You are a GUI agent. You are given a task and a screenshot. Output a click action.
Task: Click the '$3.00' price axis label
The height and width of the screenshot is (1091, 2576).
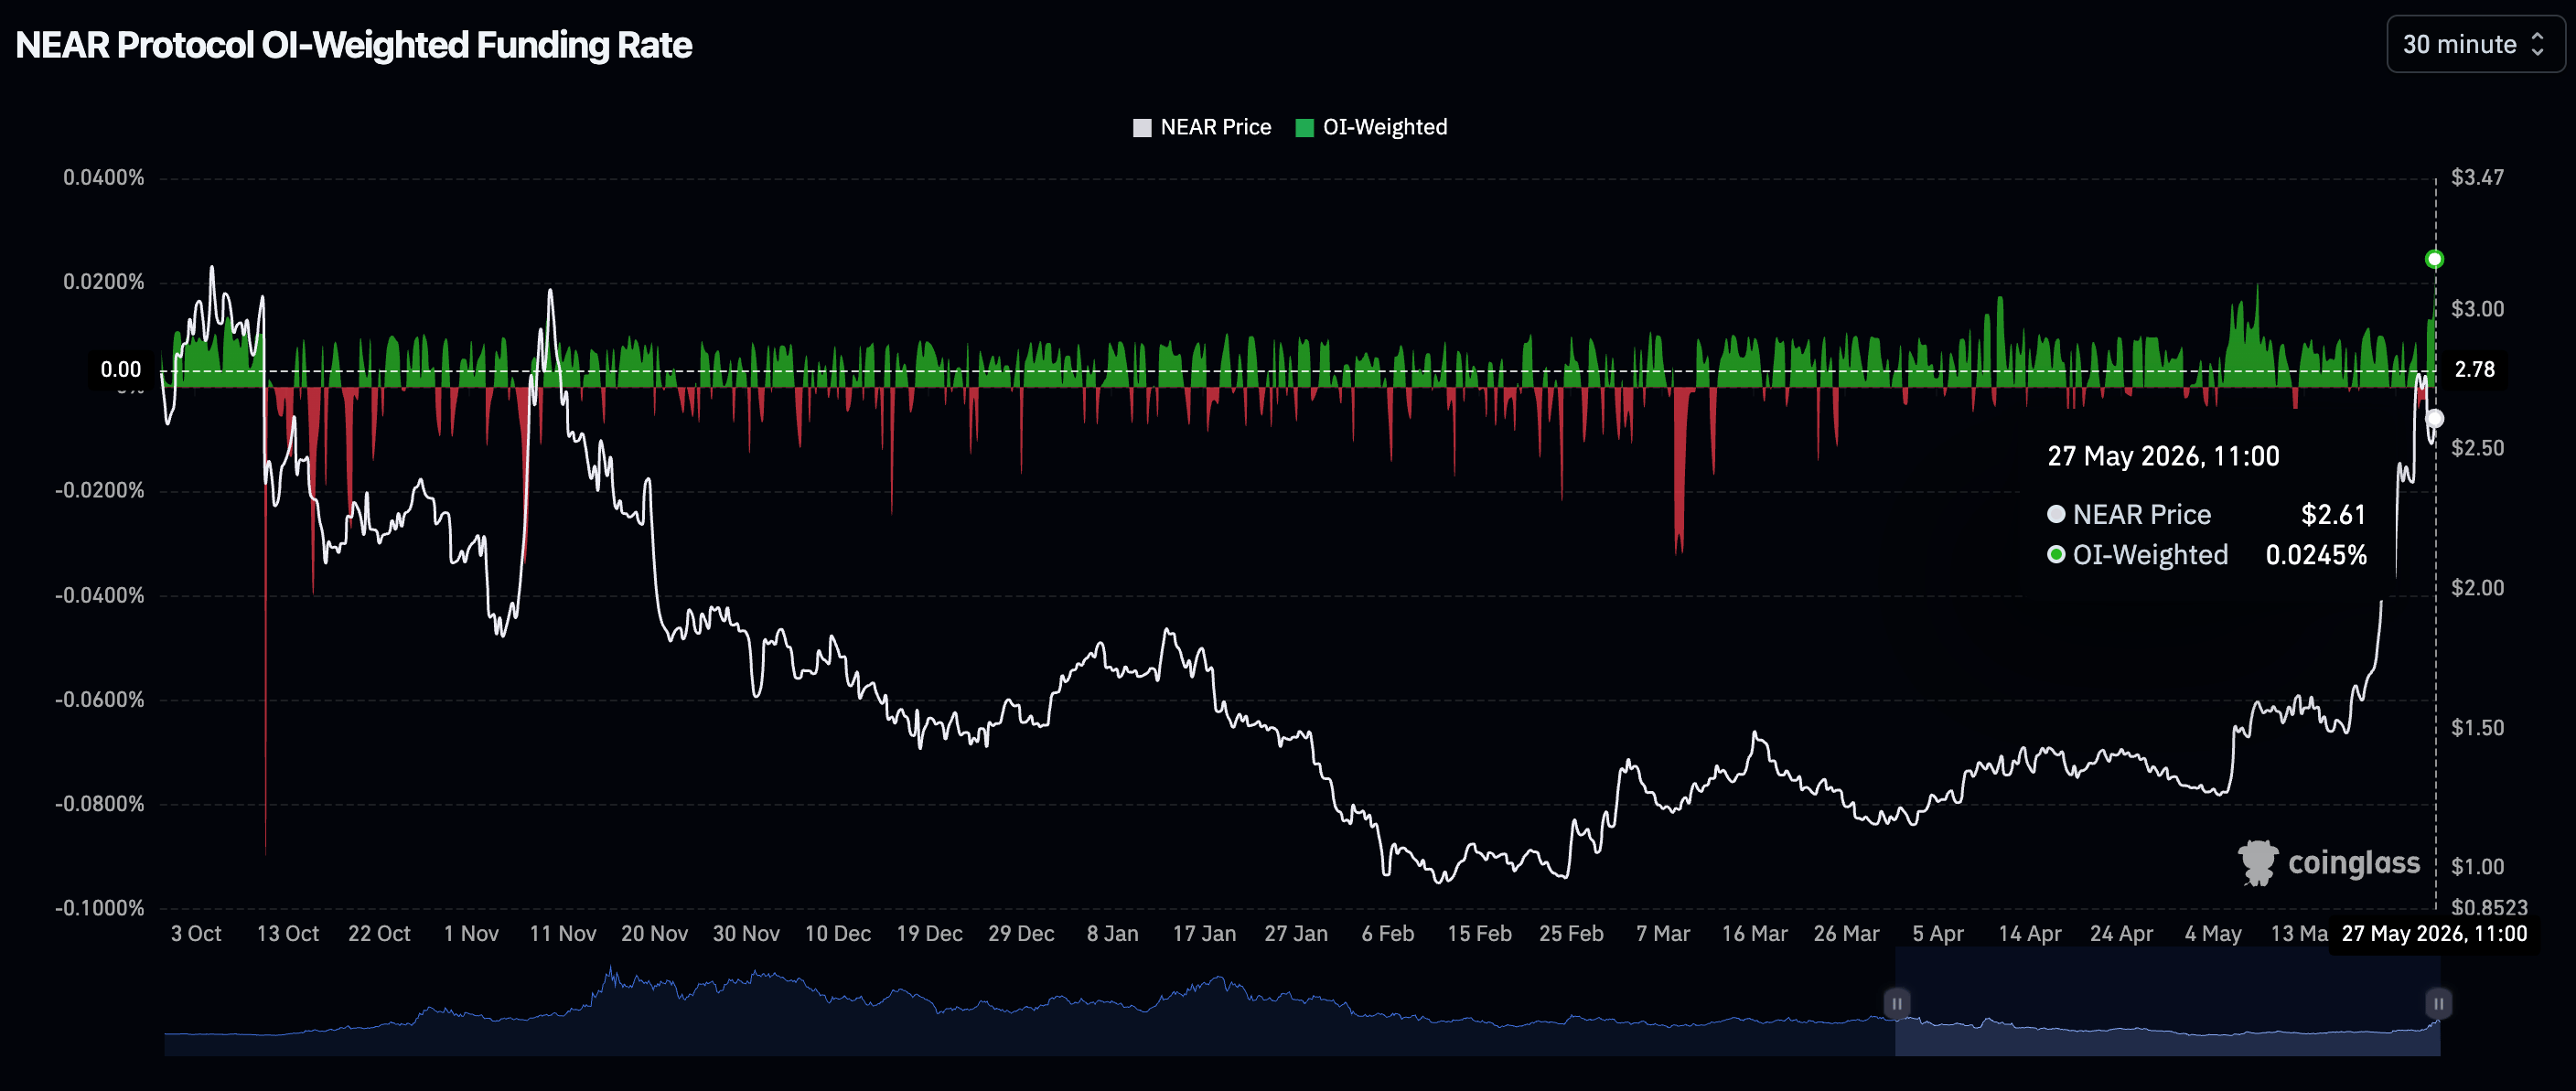pos(2478,308)
